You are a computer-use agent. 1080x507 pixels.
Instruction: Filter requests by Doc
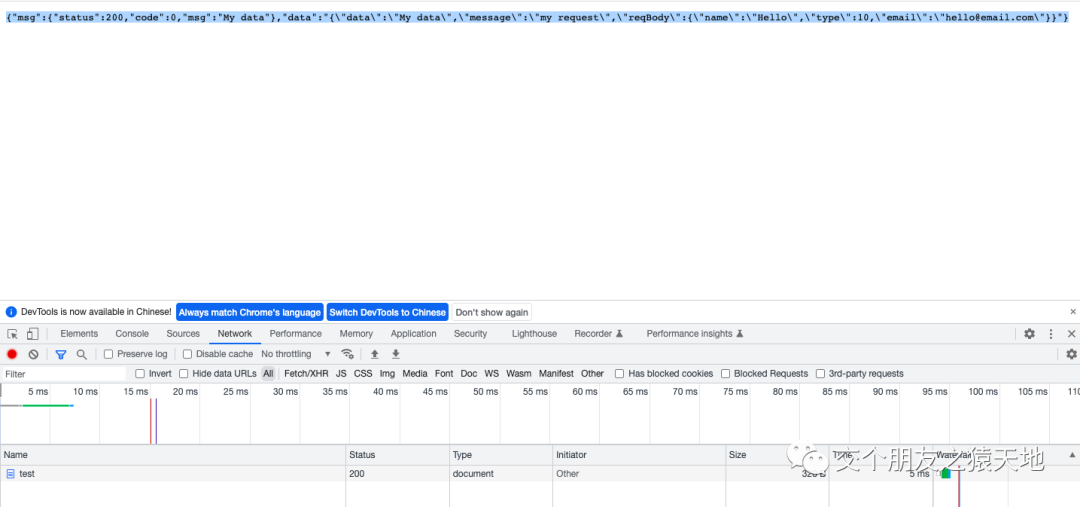coord(469,373)
